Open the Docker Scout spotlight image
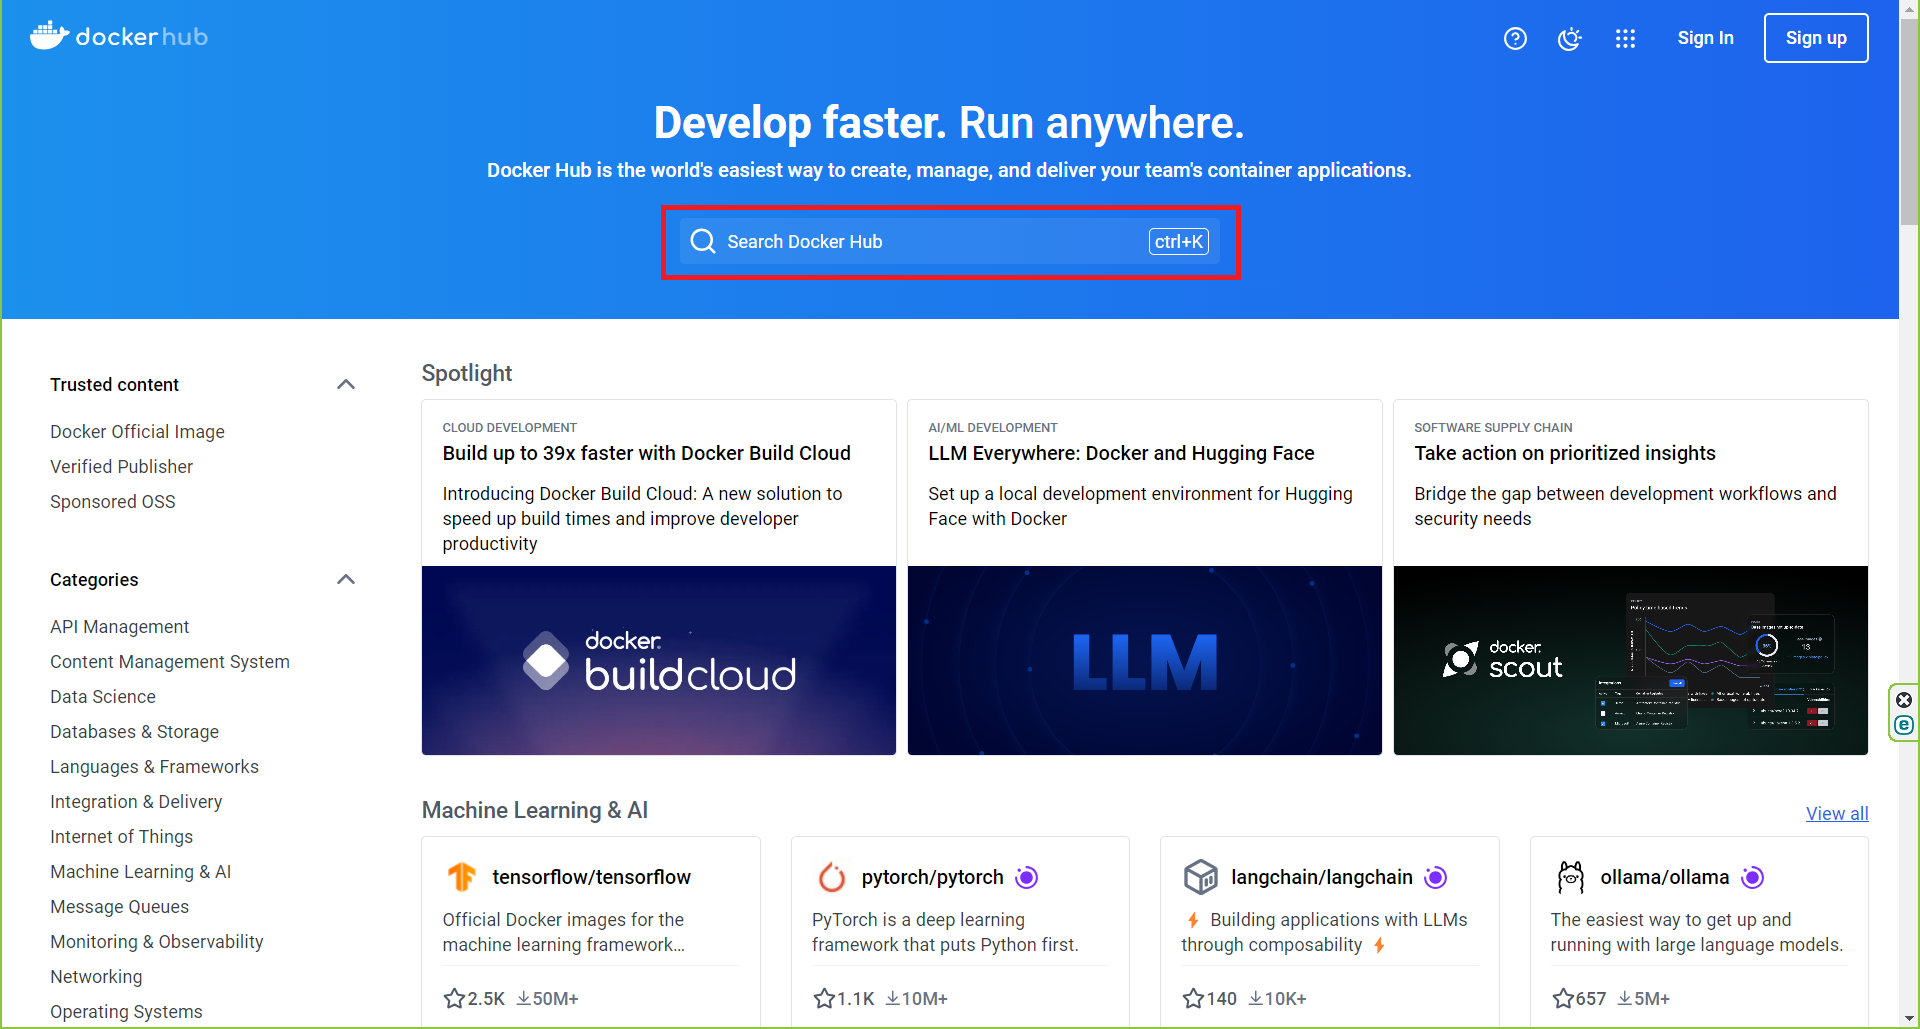The image size is (1920, 1029). coord(1630,660)
